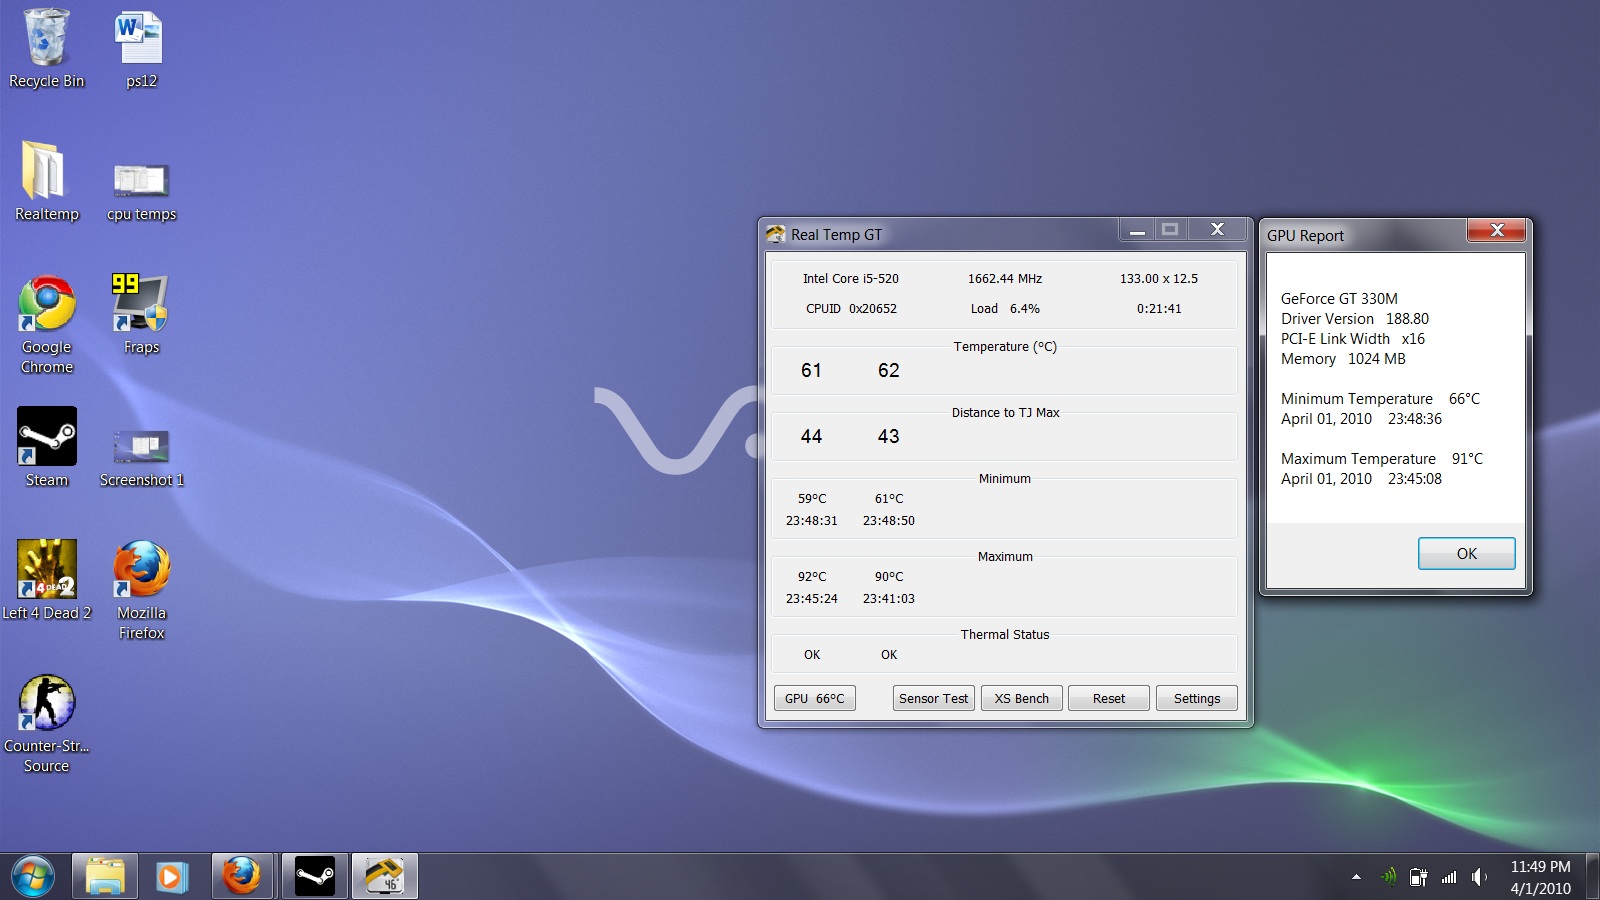
Task: Open the Recycle Bin desktop icon
Action: click(x=46, y=50)
